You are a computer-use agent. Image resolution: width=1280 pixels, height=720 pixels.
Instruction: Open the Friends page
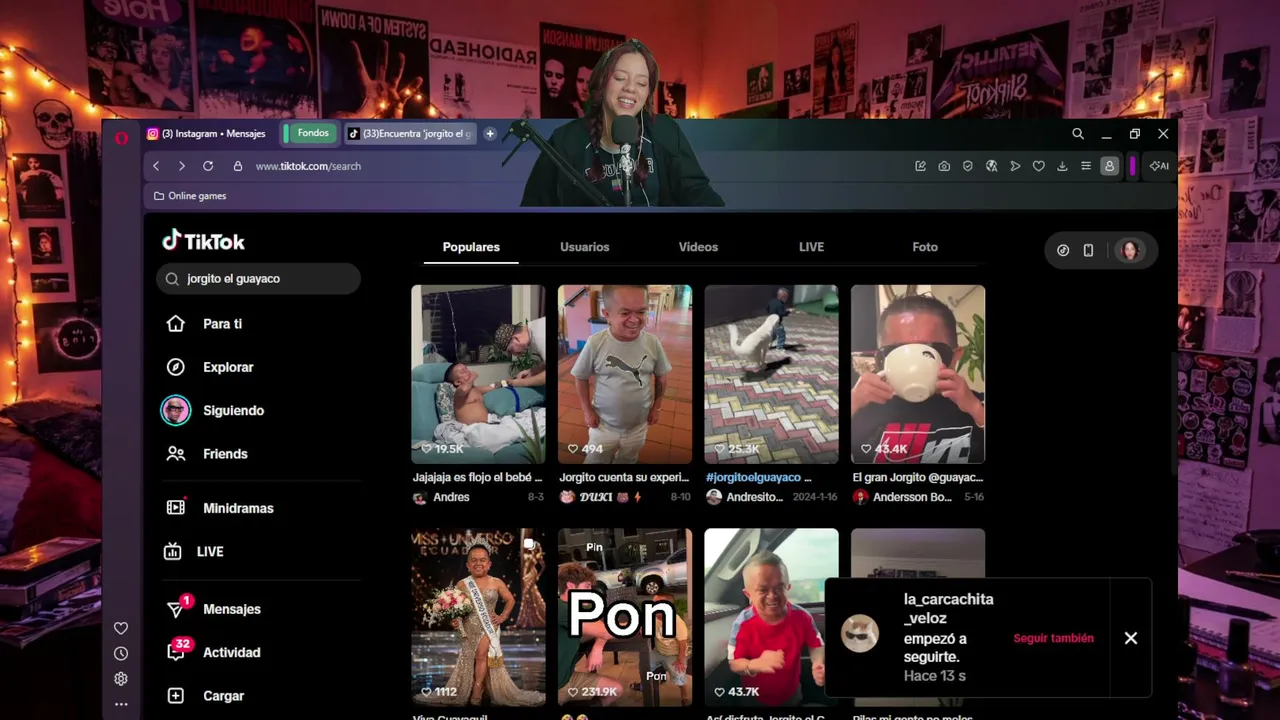(x=206, y=454)
